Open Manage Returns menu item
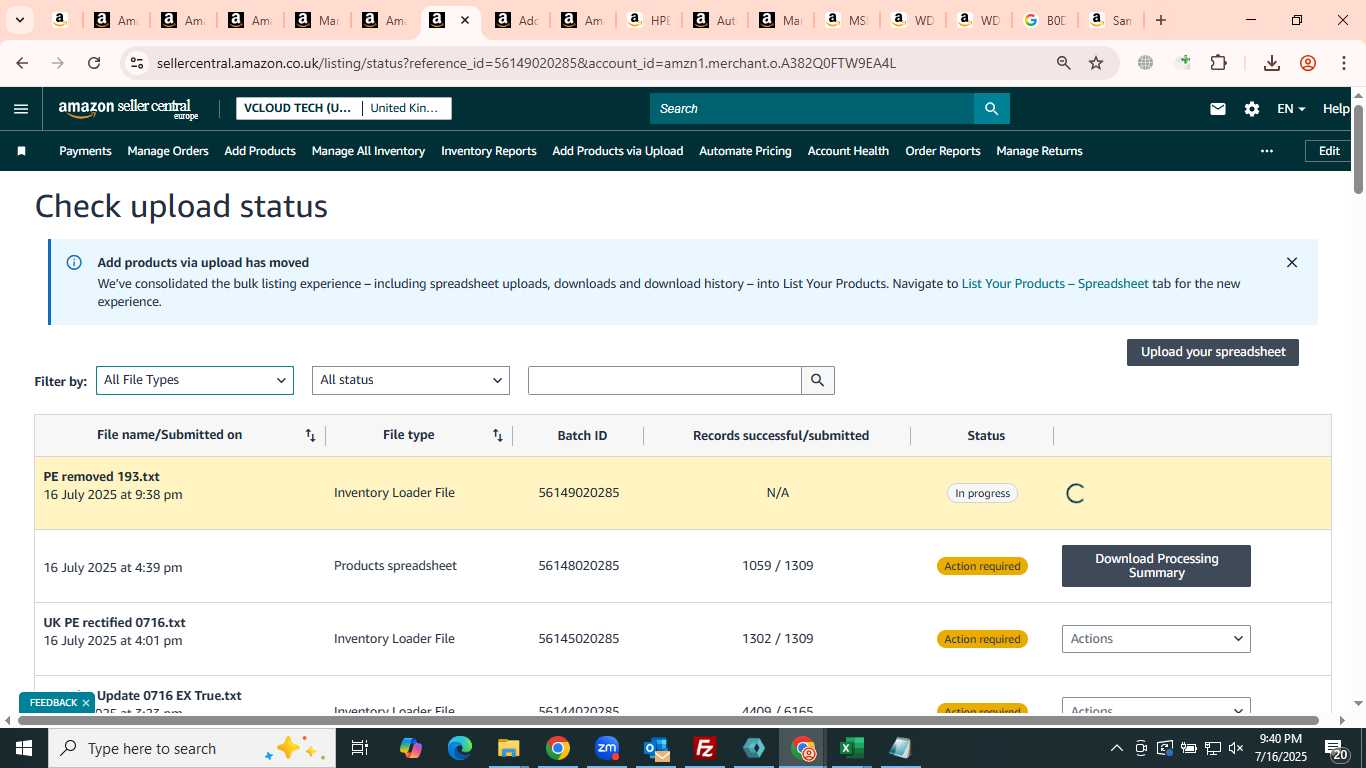Viewport: 1366px width, 768px height. click(1039, 151)
